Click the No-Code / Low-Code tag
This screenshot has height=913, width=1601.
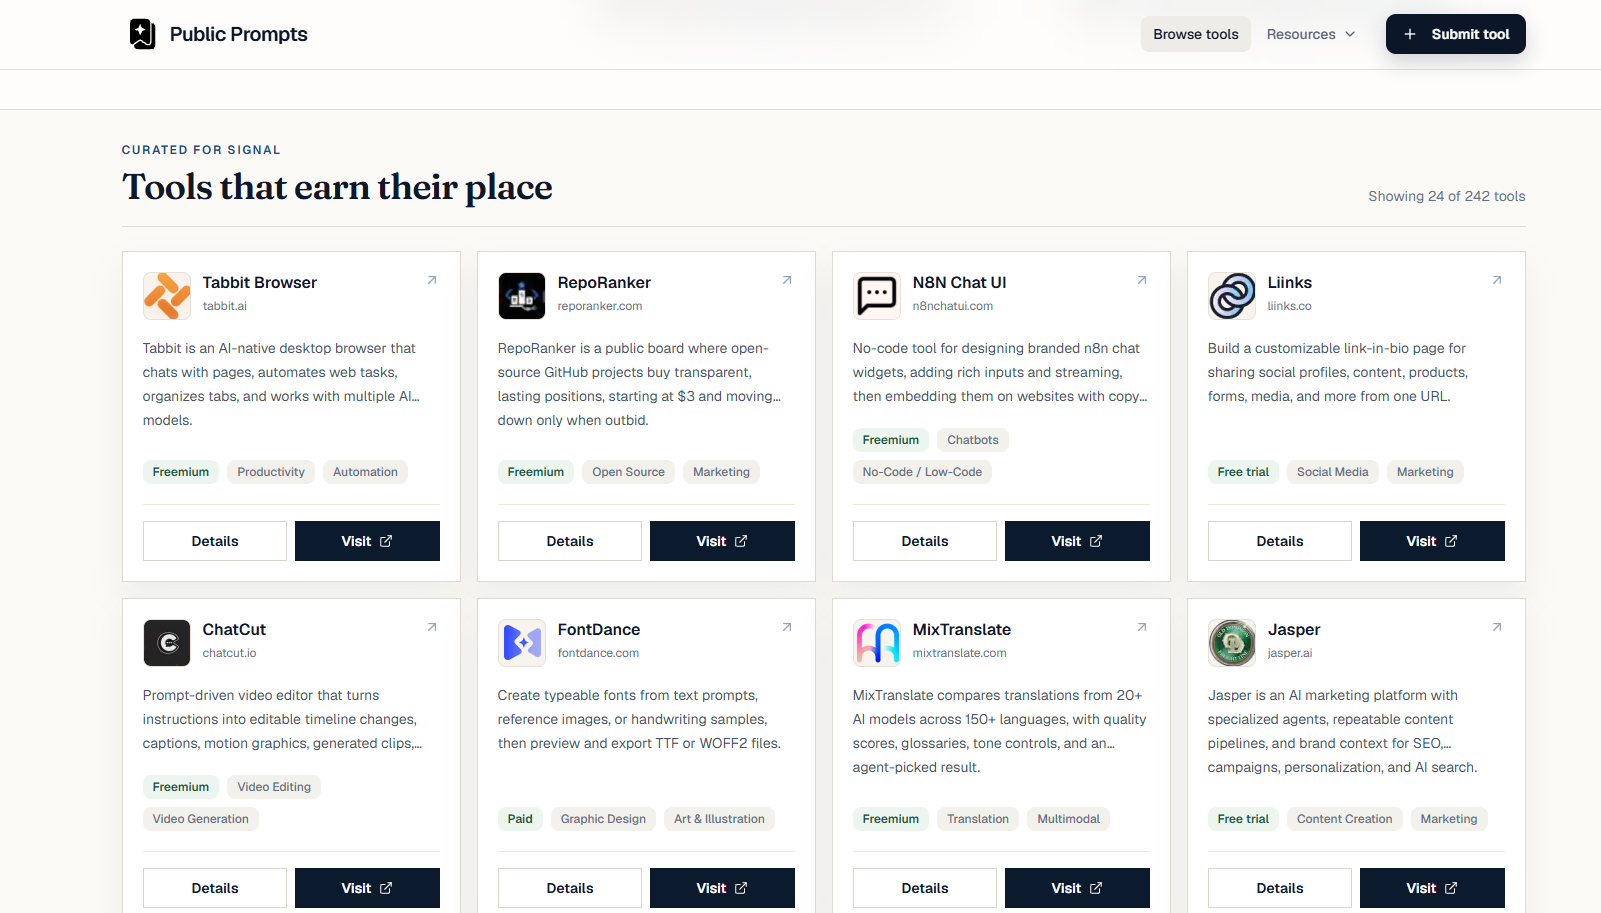(x=922, y=472)
